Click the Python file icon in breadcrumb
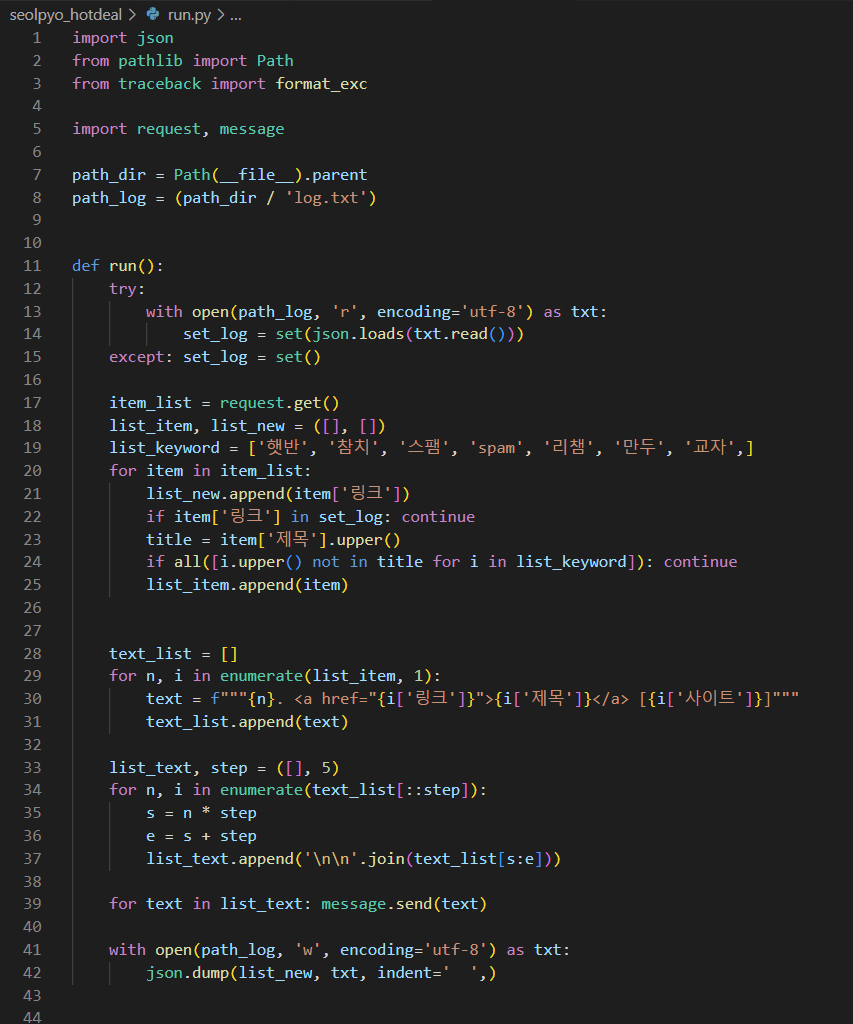 (153, 14)
